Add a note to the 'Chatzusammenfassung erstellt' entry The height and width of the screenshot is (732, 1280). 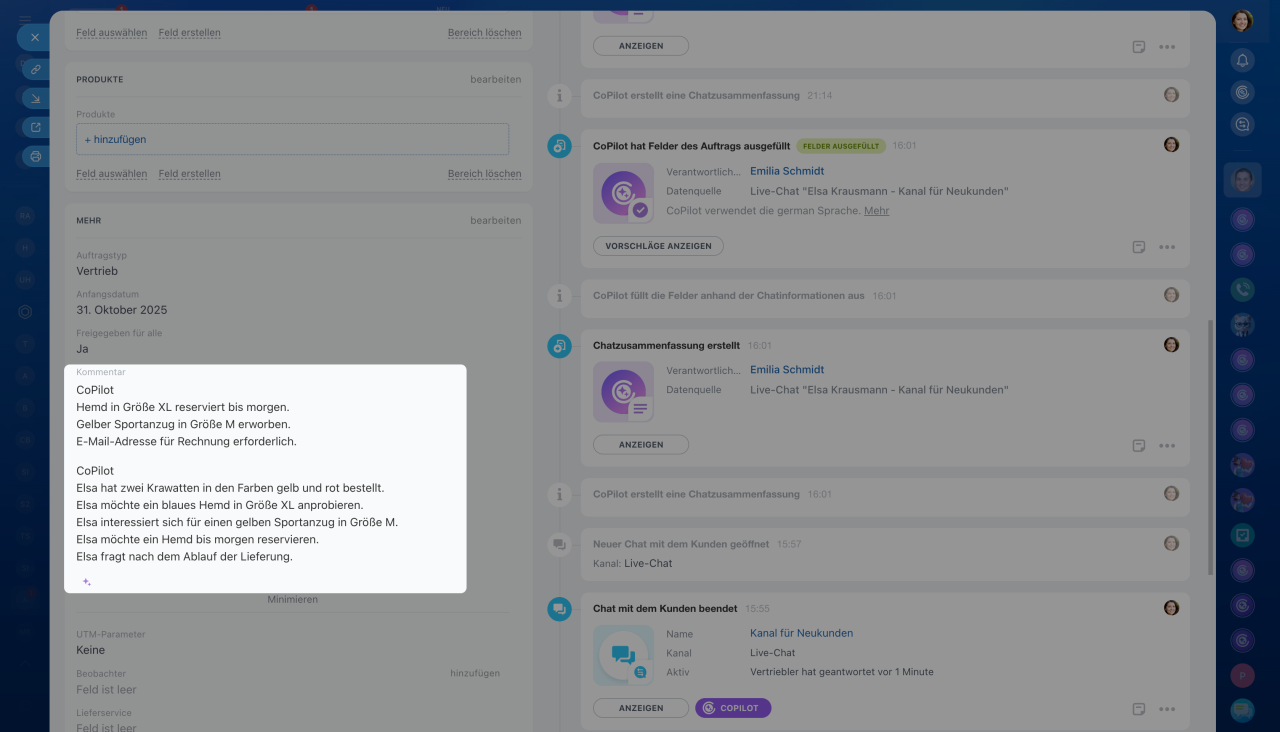click(x=1138, y=445)
